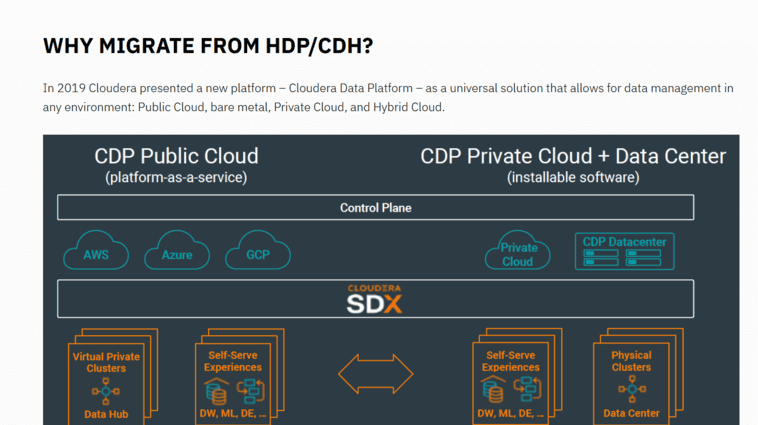Click the right Self-Serve Experiences label

[511, 361]
